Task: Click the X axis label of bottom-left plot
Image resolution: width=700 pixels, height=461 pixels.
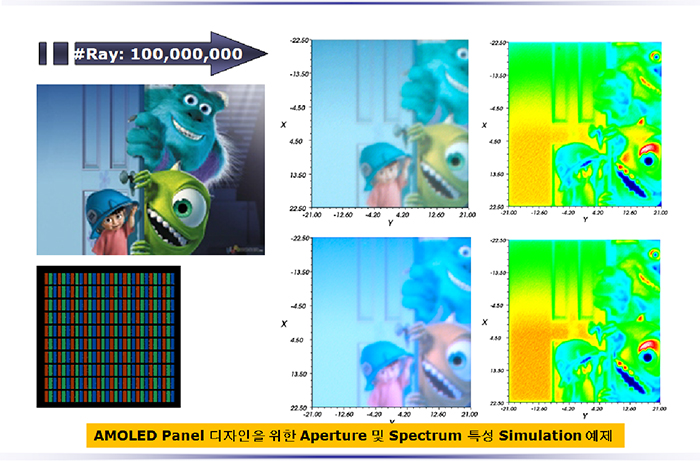Action: point(283,324)
